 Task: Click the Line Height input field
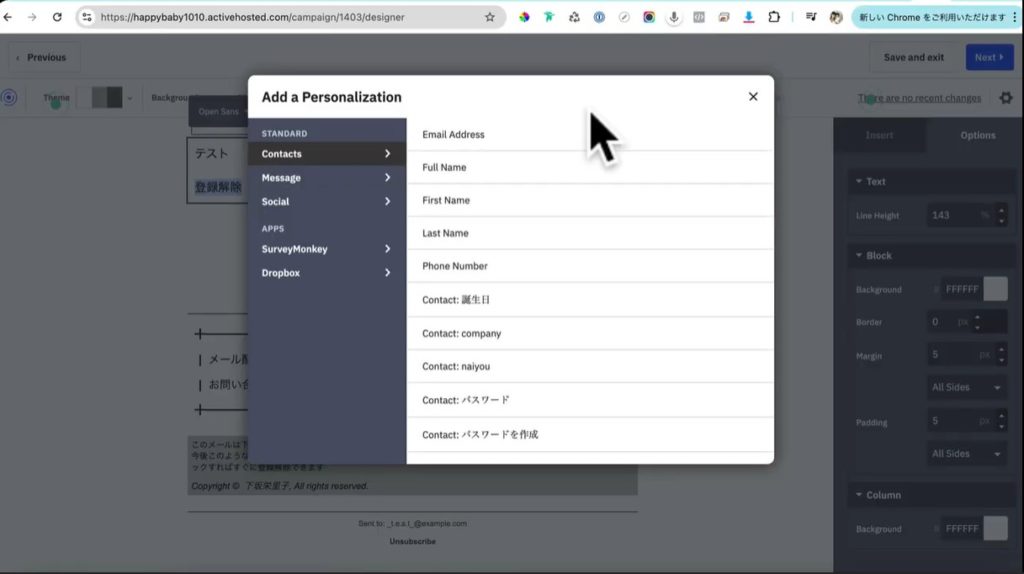(x=950, y=215)
